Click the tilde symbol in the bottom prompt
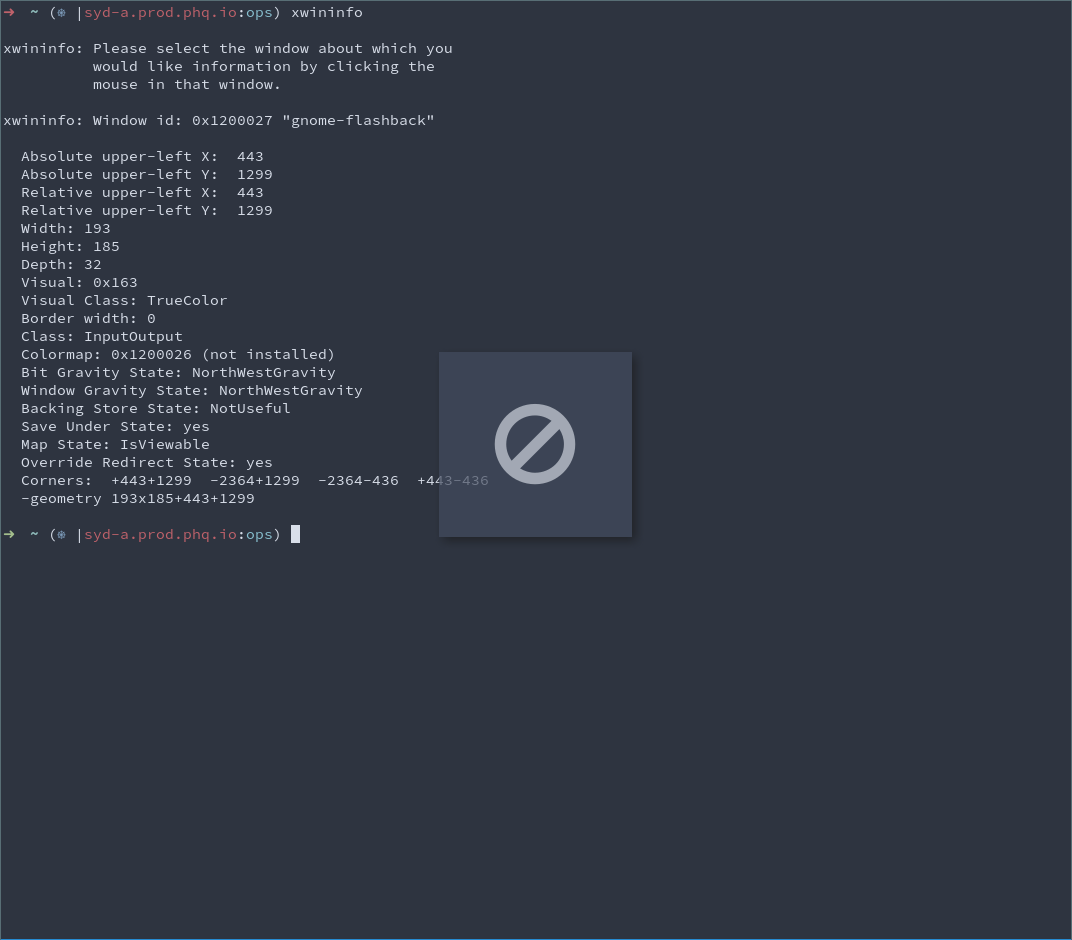The image size is (1072, 940). pos(34,534)
